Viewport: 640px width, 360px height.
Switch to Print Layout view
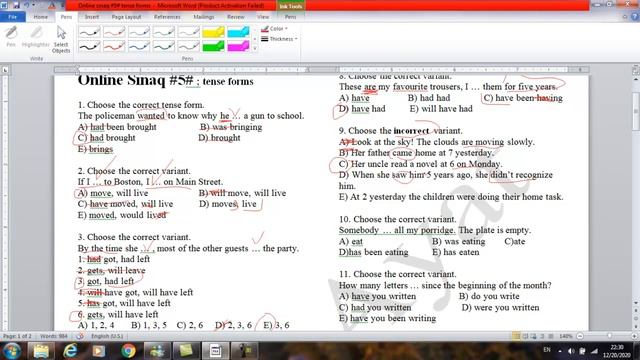click(516, 336)
